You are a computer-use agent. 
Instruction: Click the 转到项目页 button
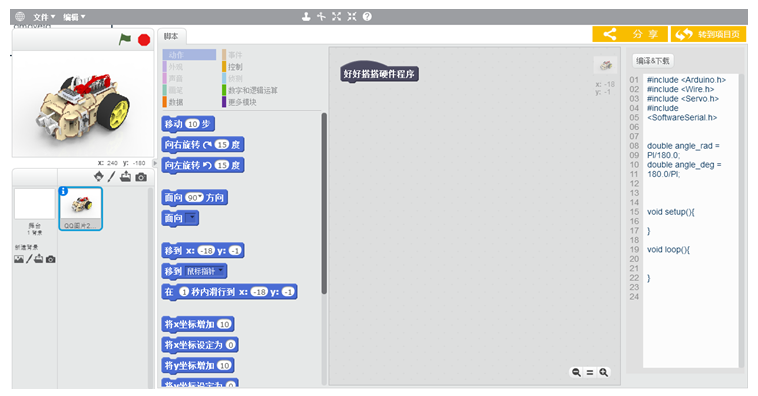click(708, 34)
